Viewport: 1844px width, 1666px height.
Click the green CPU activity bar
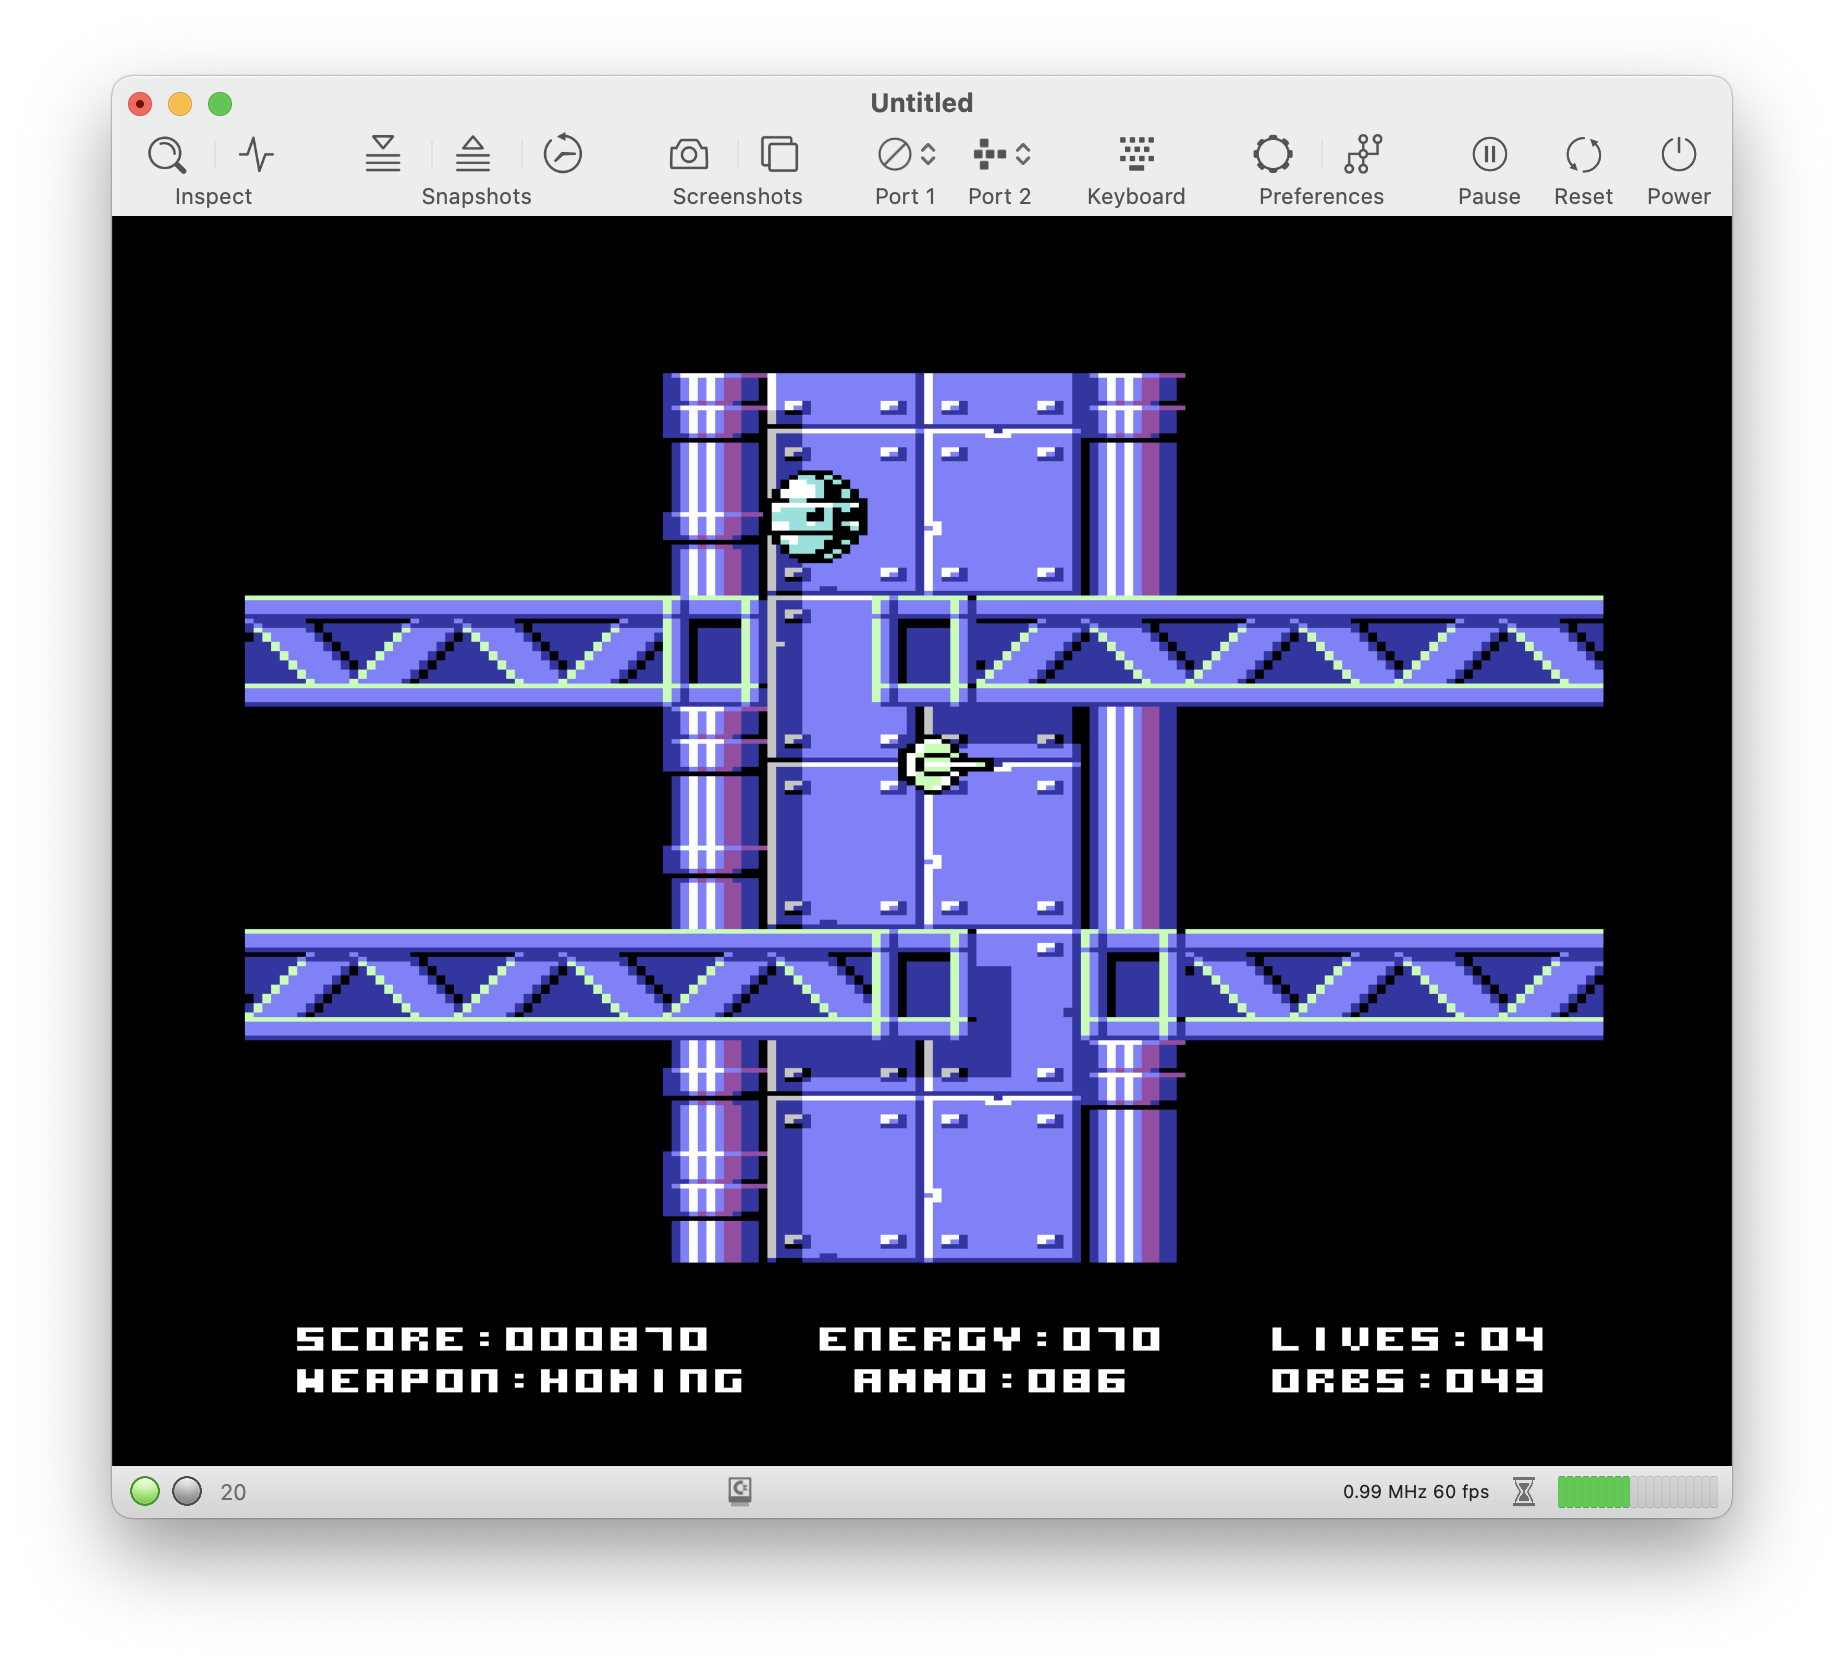tap(1637, 1492)
